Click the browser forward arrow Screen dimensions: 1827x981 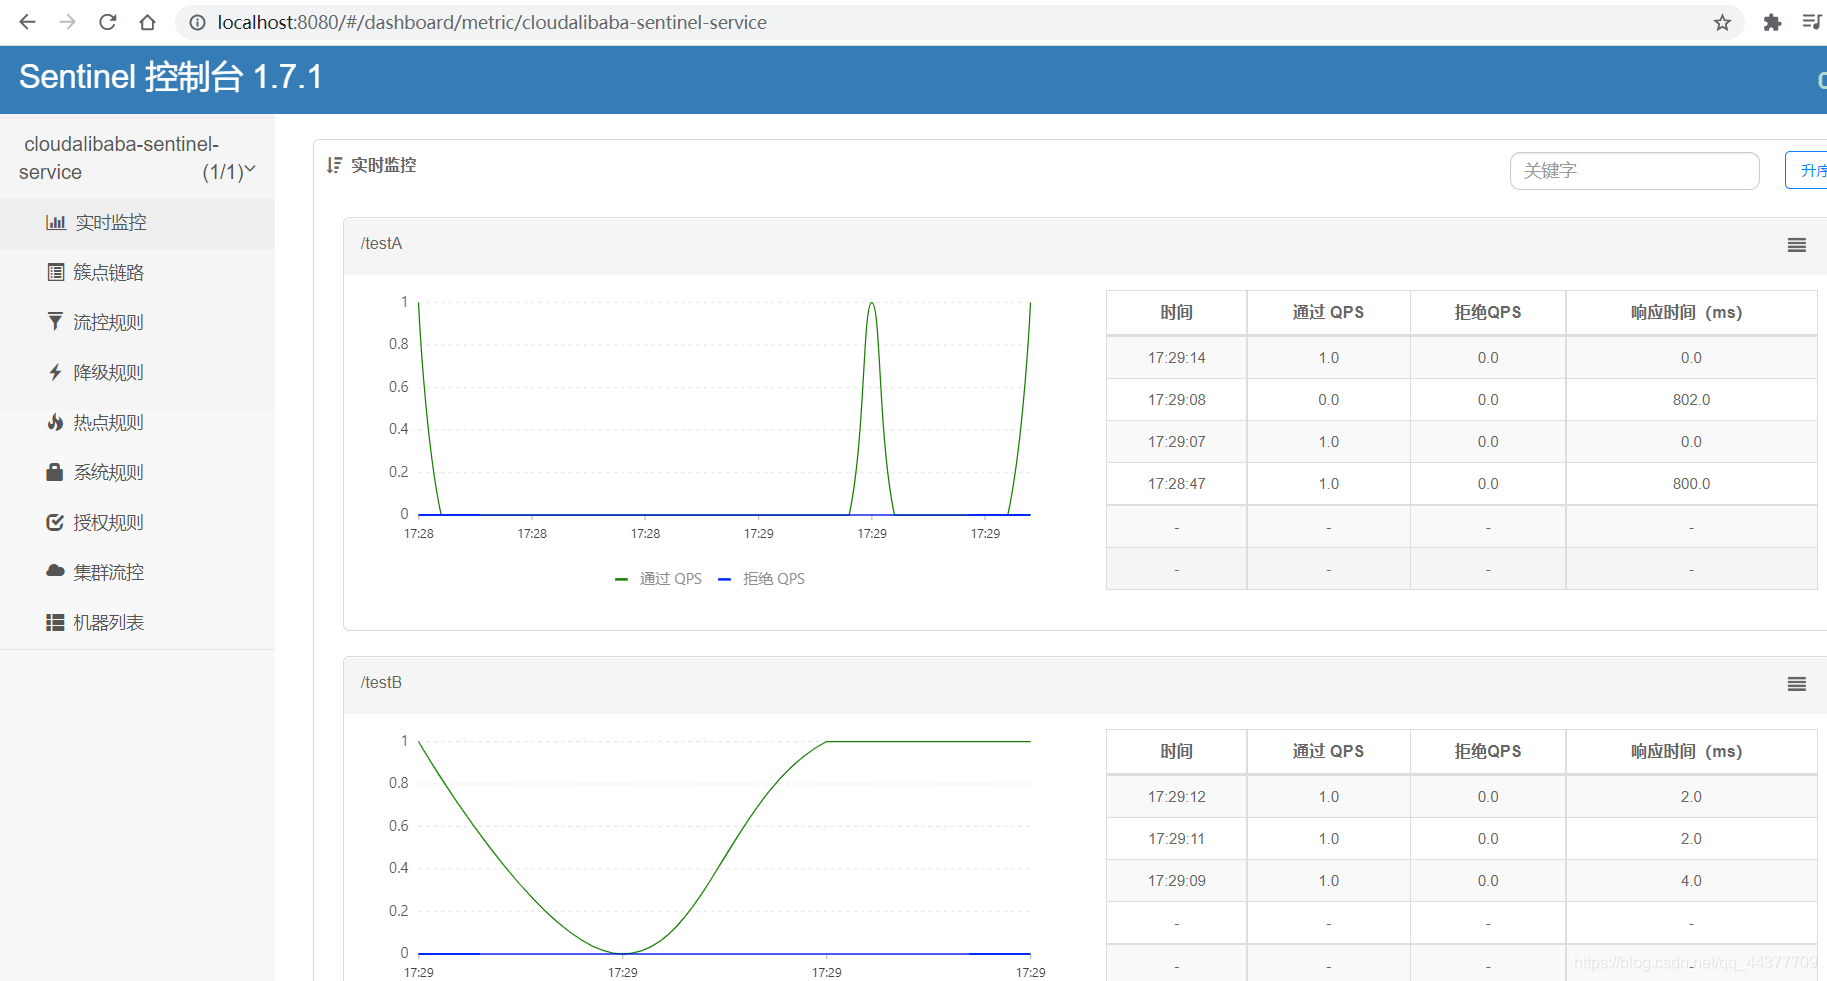pyautogui.click(x=67, y=22)
